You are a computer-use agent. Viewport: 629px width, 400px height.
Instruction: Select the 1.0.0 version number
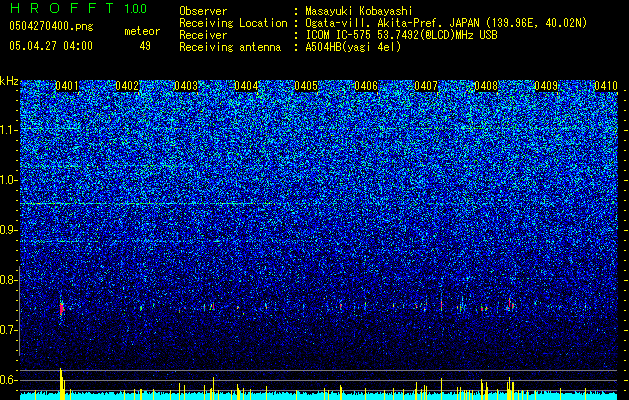[x=135, y=8]
